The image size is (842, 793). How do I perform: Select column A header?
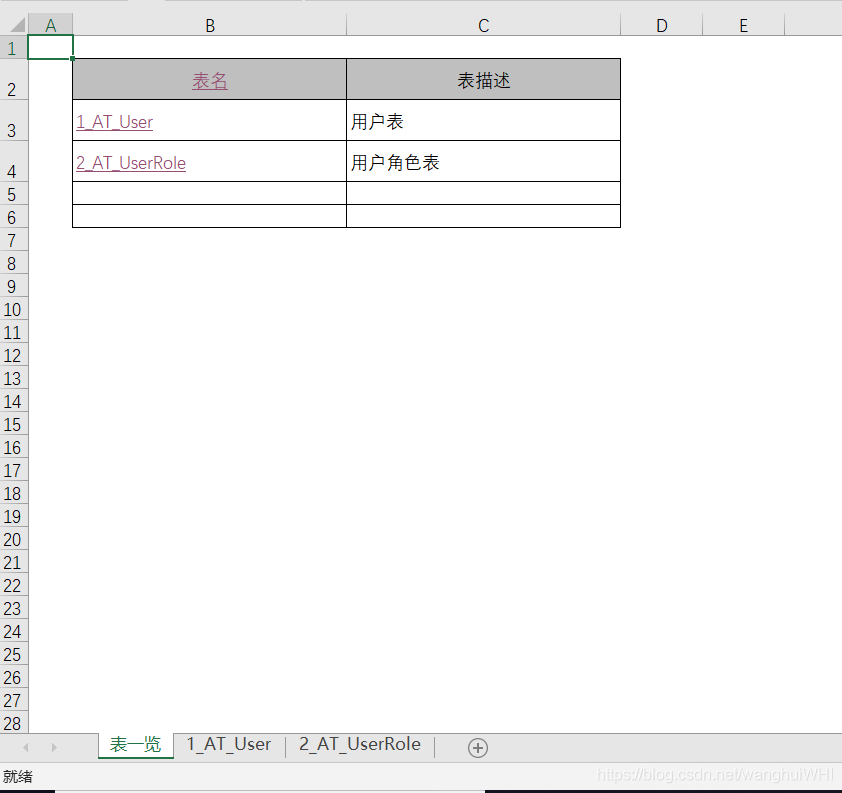(x=50, y=25)
